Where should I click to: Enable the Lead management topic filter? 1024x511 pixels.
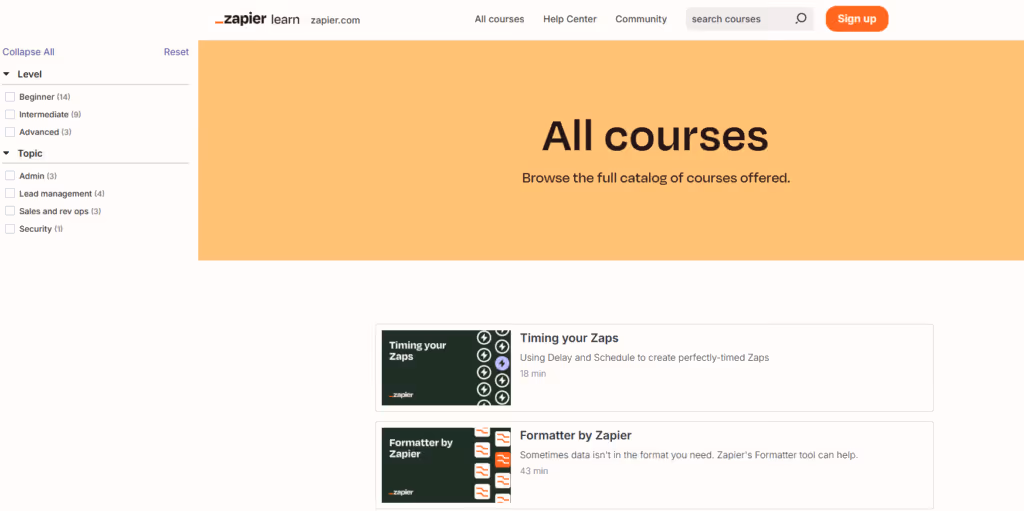tap(10, 193)
